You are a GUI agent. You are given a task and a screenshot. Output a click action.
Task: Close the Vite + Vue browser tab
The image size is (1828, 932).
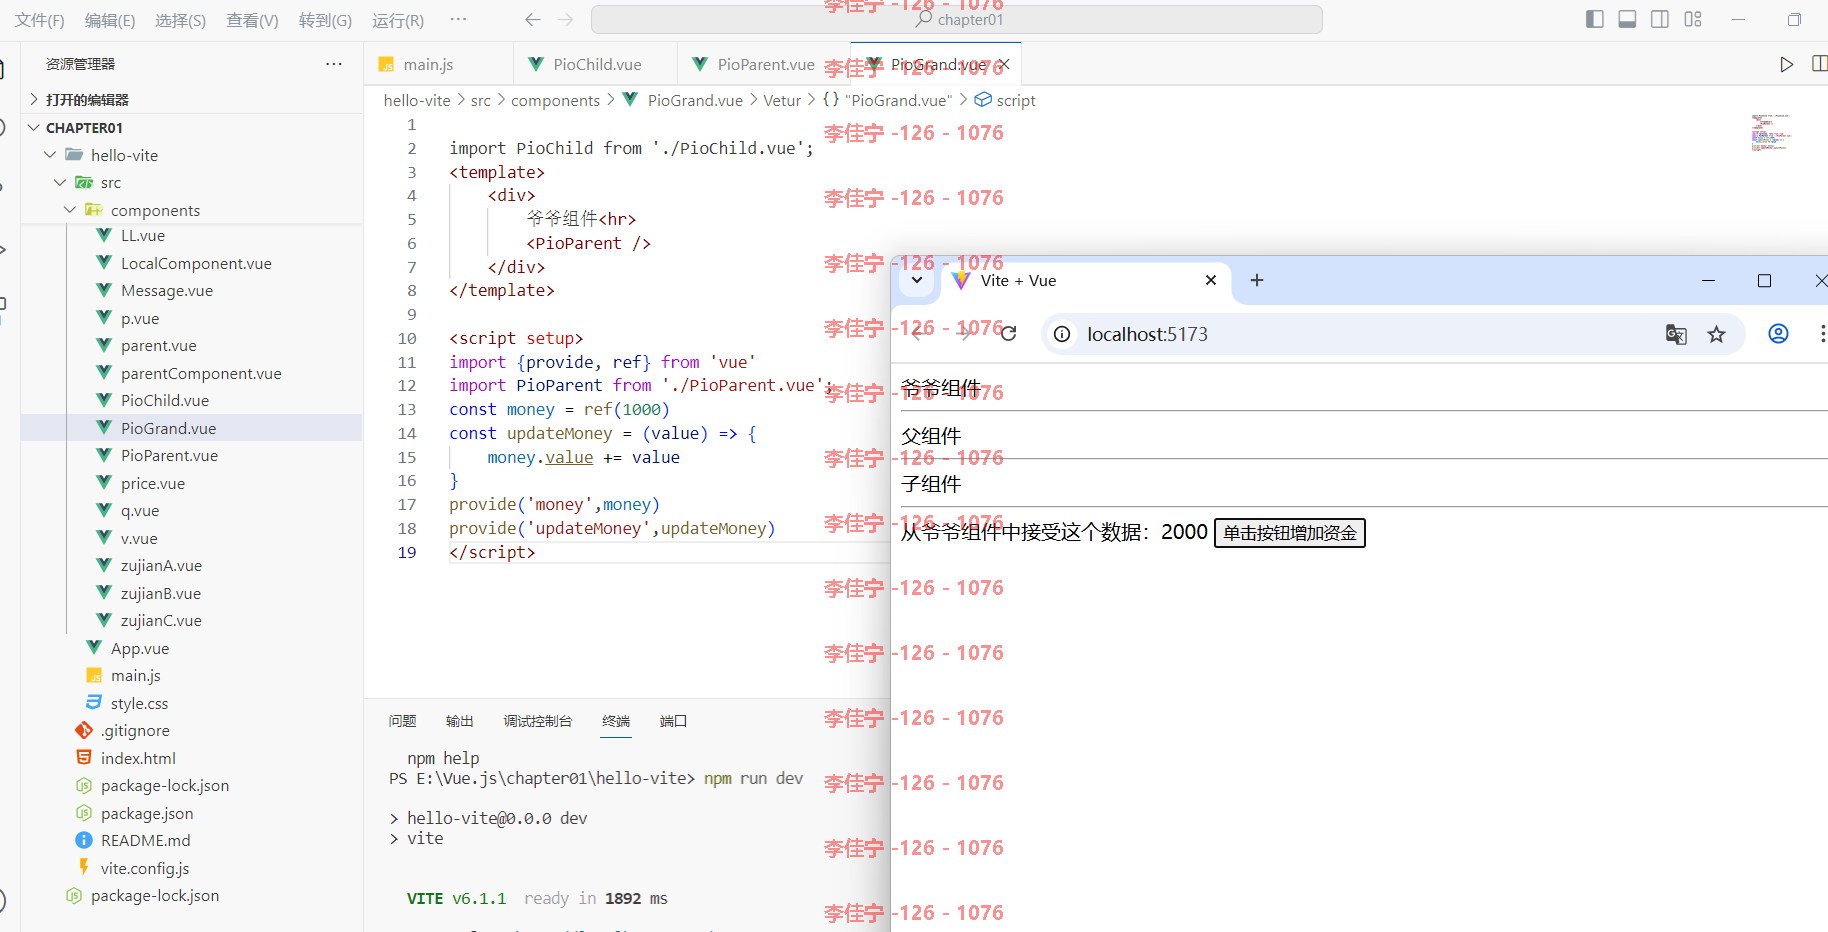point(1211,280)
